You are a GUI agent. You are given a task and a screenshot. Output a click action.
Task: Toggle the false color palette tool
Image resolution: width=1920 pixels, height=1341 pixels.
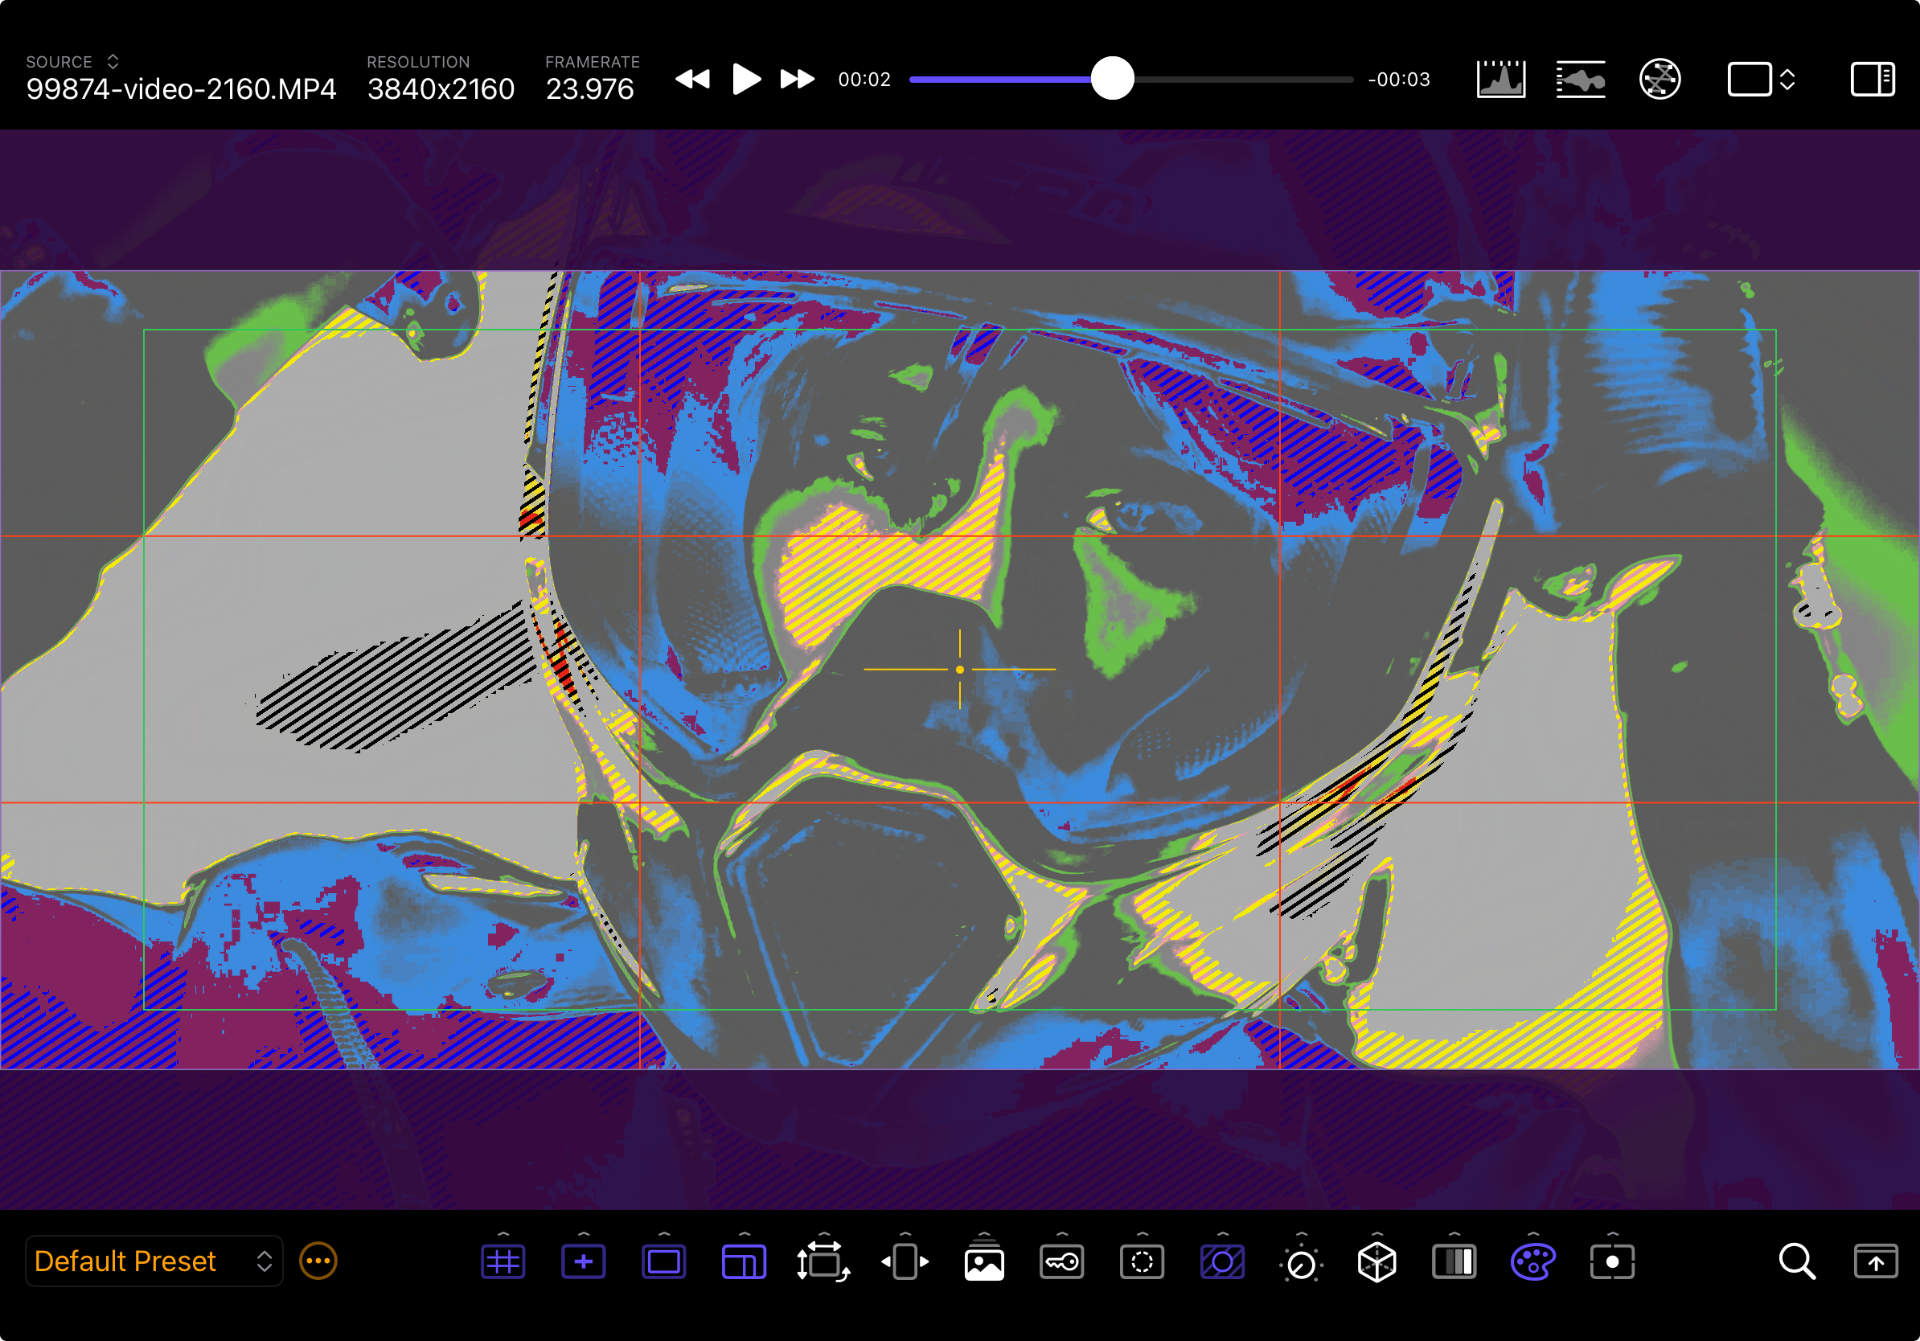coord(1532,1262)
